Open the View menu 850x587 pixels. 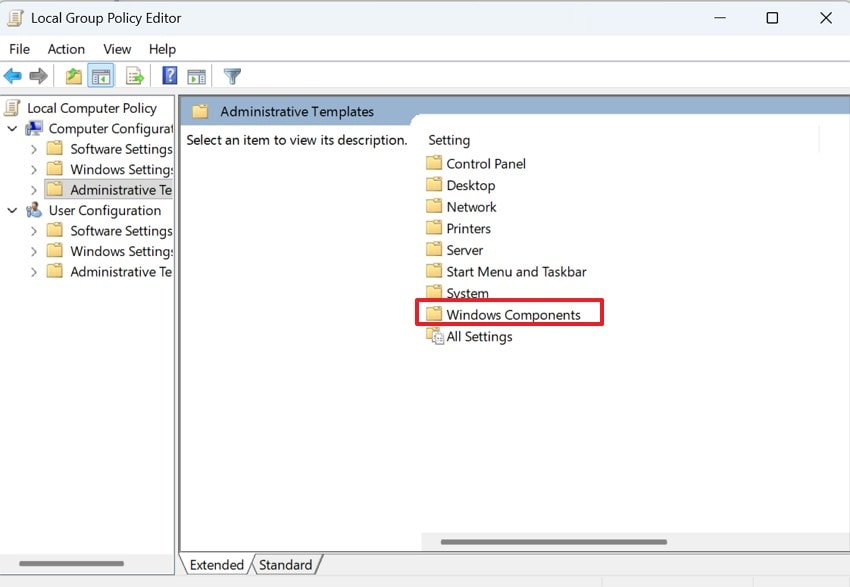click(117, 49)
